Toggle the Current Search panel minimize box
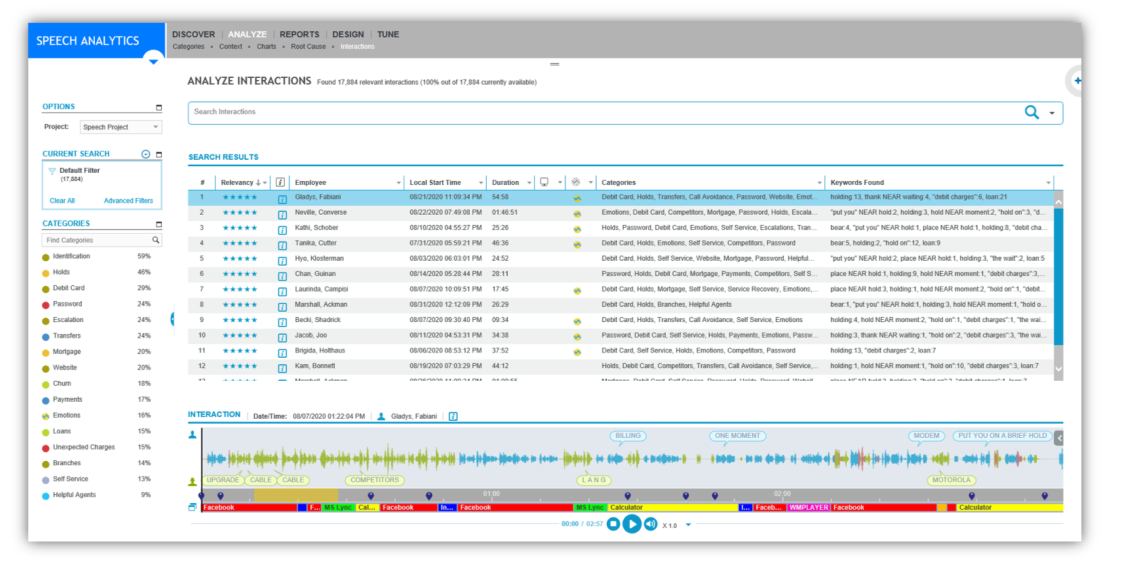The height and width of the screenshot is (562, 1140). [158, 154]
